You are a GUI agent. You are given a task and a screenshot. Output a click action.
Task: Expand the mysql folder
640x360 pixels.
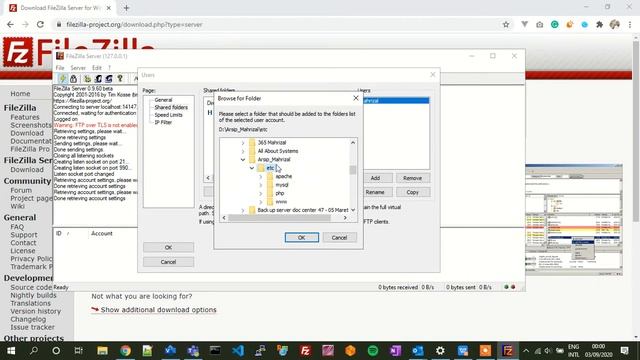coord(260,185)
